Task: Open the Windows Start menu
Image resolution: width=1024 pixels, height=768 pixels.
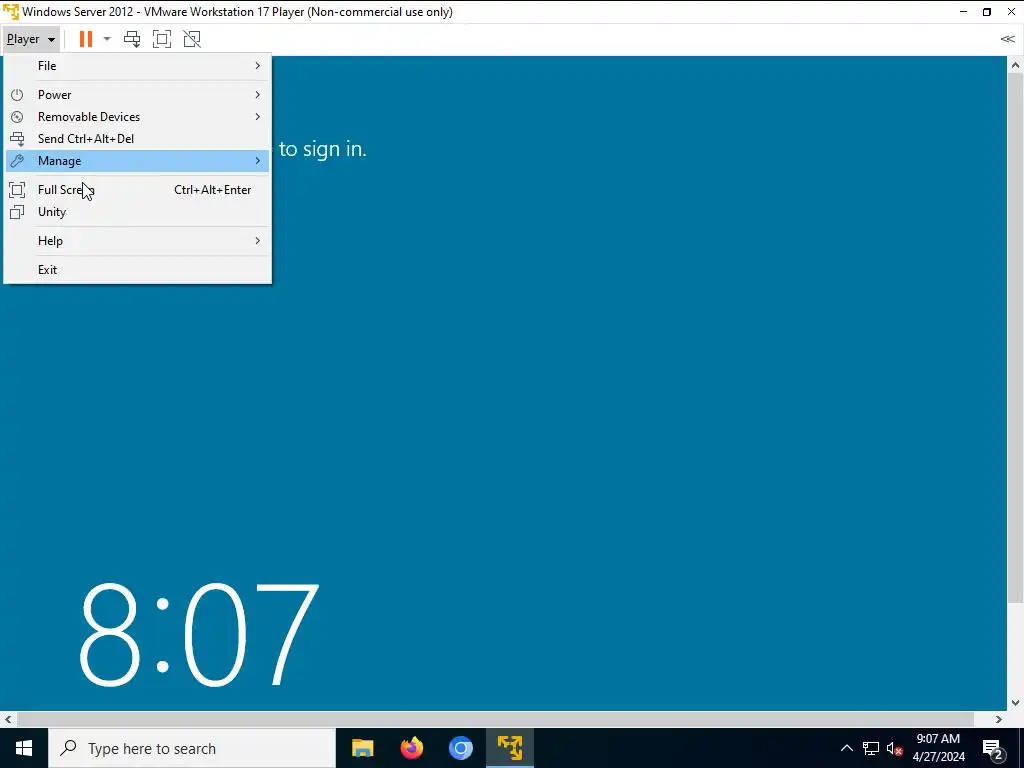Action: 24,748
